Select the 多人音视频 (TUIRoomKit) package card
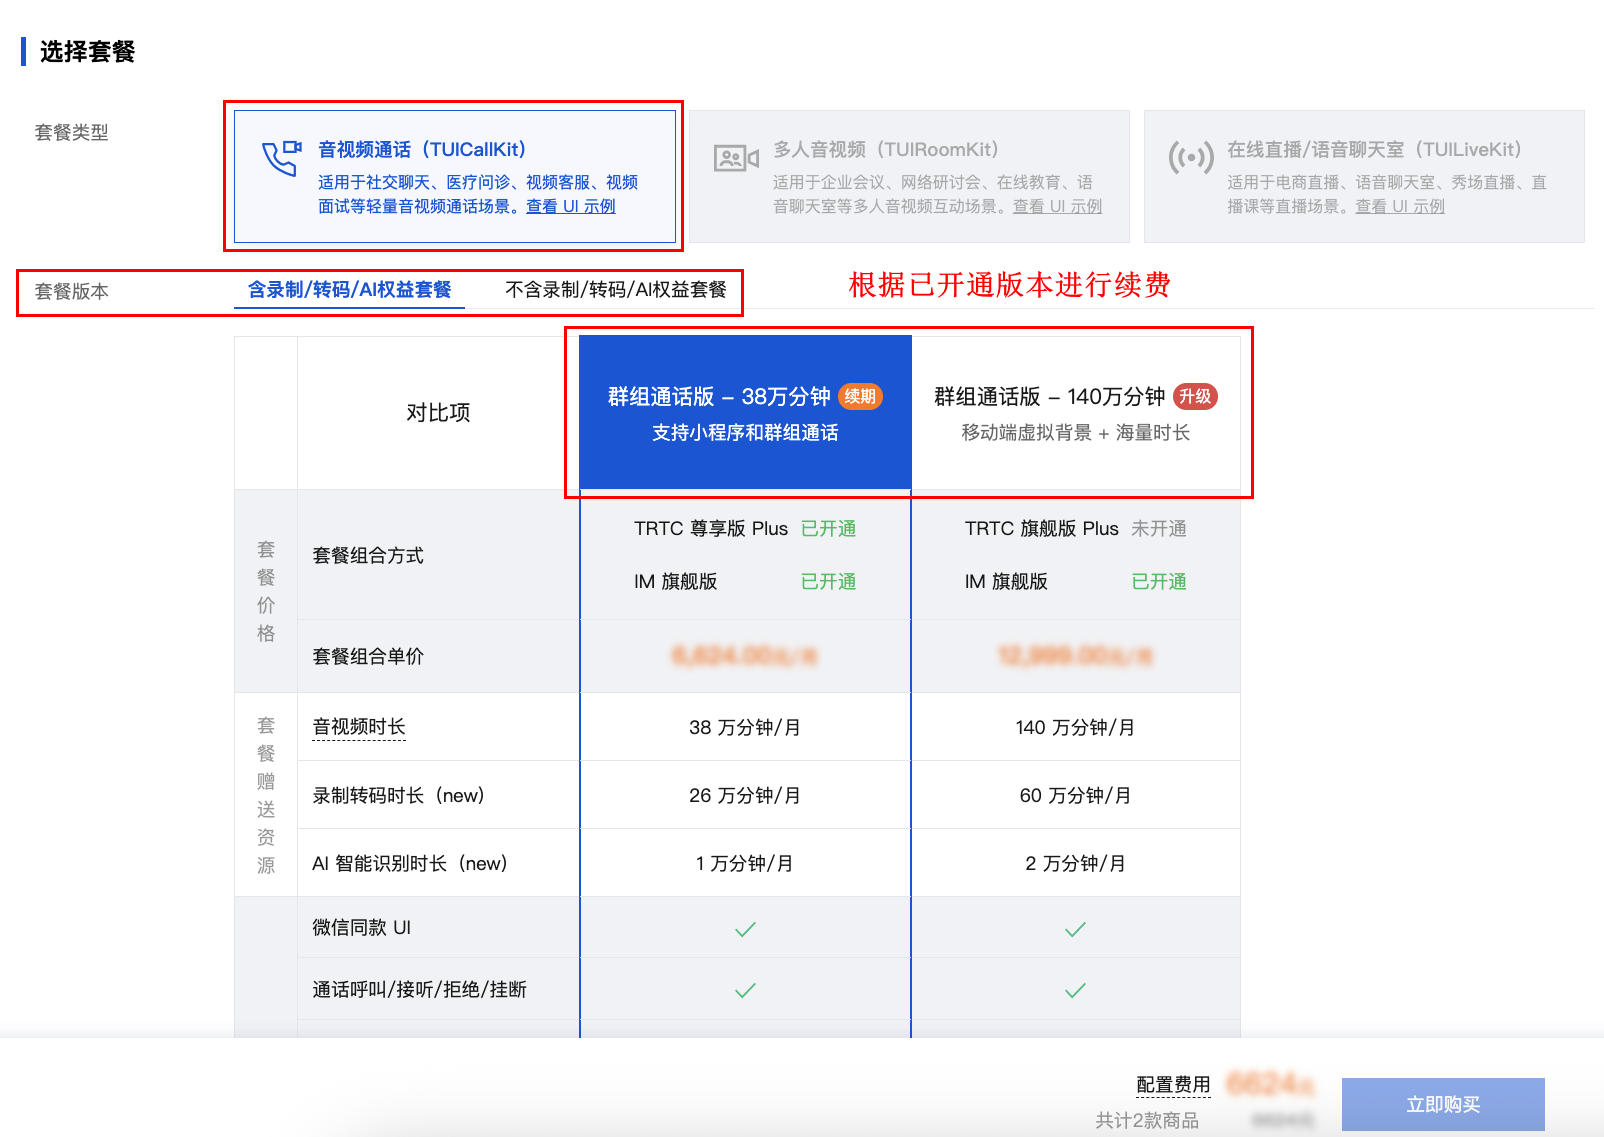Screen dimensions: 1604x1137 [909, 176]
